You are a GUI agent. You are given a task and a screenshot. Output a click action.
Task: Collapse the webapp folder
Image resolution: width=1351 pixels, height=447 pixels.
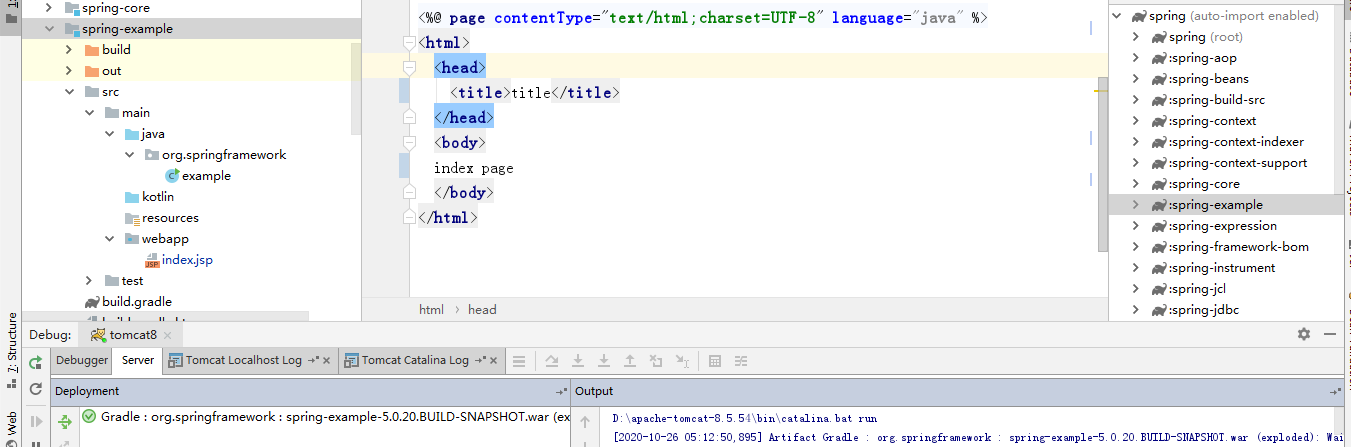pyautogui.click(x=109, y=239)
